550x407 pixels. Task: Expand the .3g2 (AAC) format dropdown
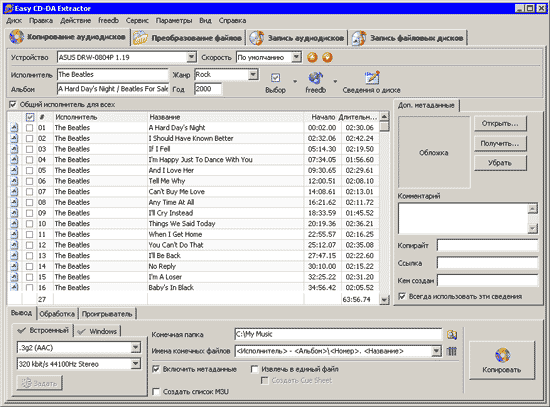coord(135,348)
